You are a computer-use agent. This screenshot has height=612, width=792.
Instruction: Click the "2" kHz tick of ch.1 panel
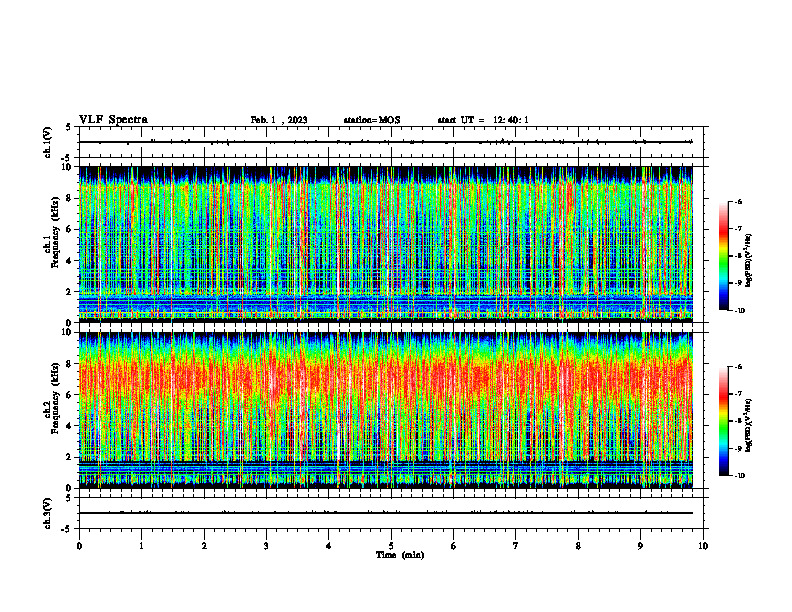(70, 292)
